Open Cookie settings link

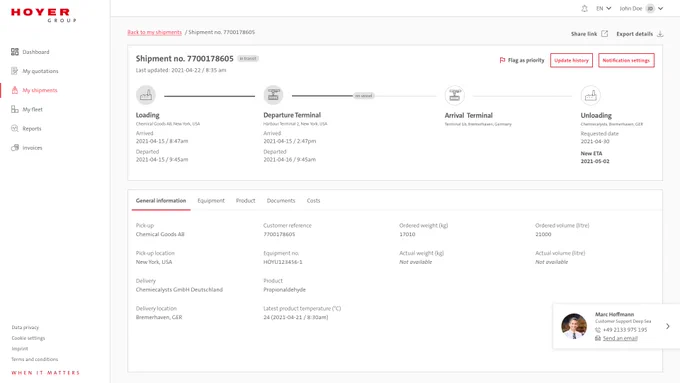[x=28, y=338]
